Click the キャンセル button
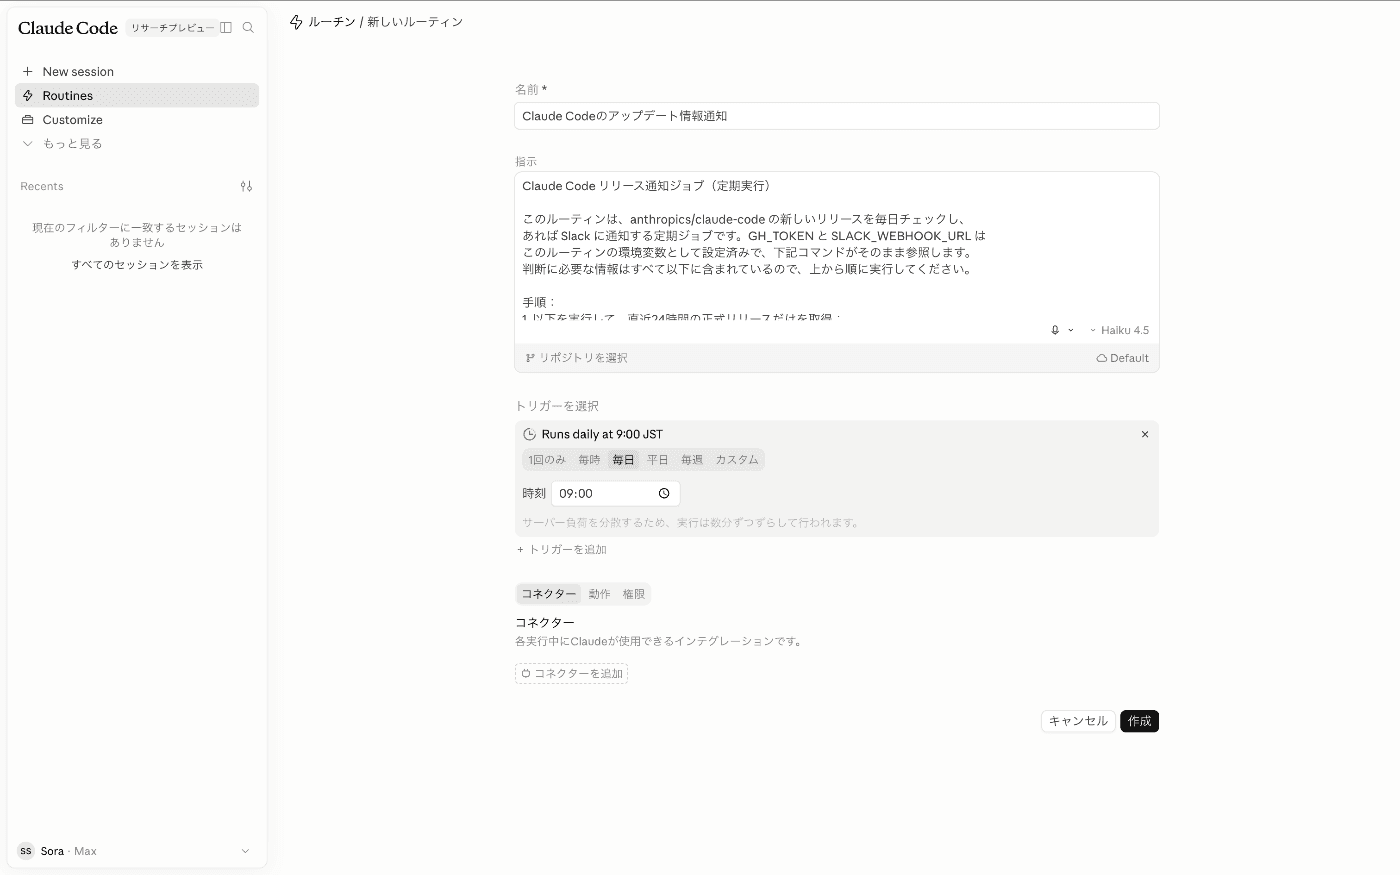Viewport: 1400px width, 875px height. point(1078,721)
